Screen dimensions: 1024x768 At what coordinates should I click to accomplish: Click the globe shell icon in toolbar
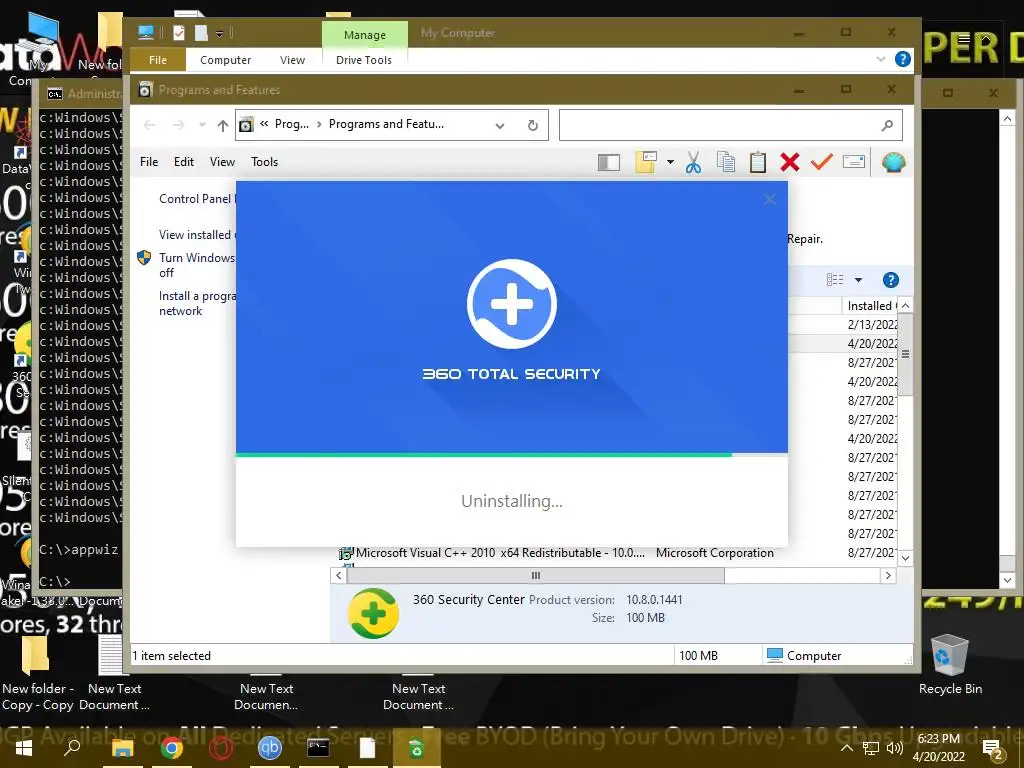point(893,162)
